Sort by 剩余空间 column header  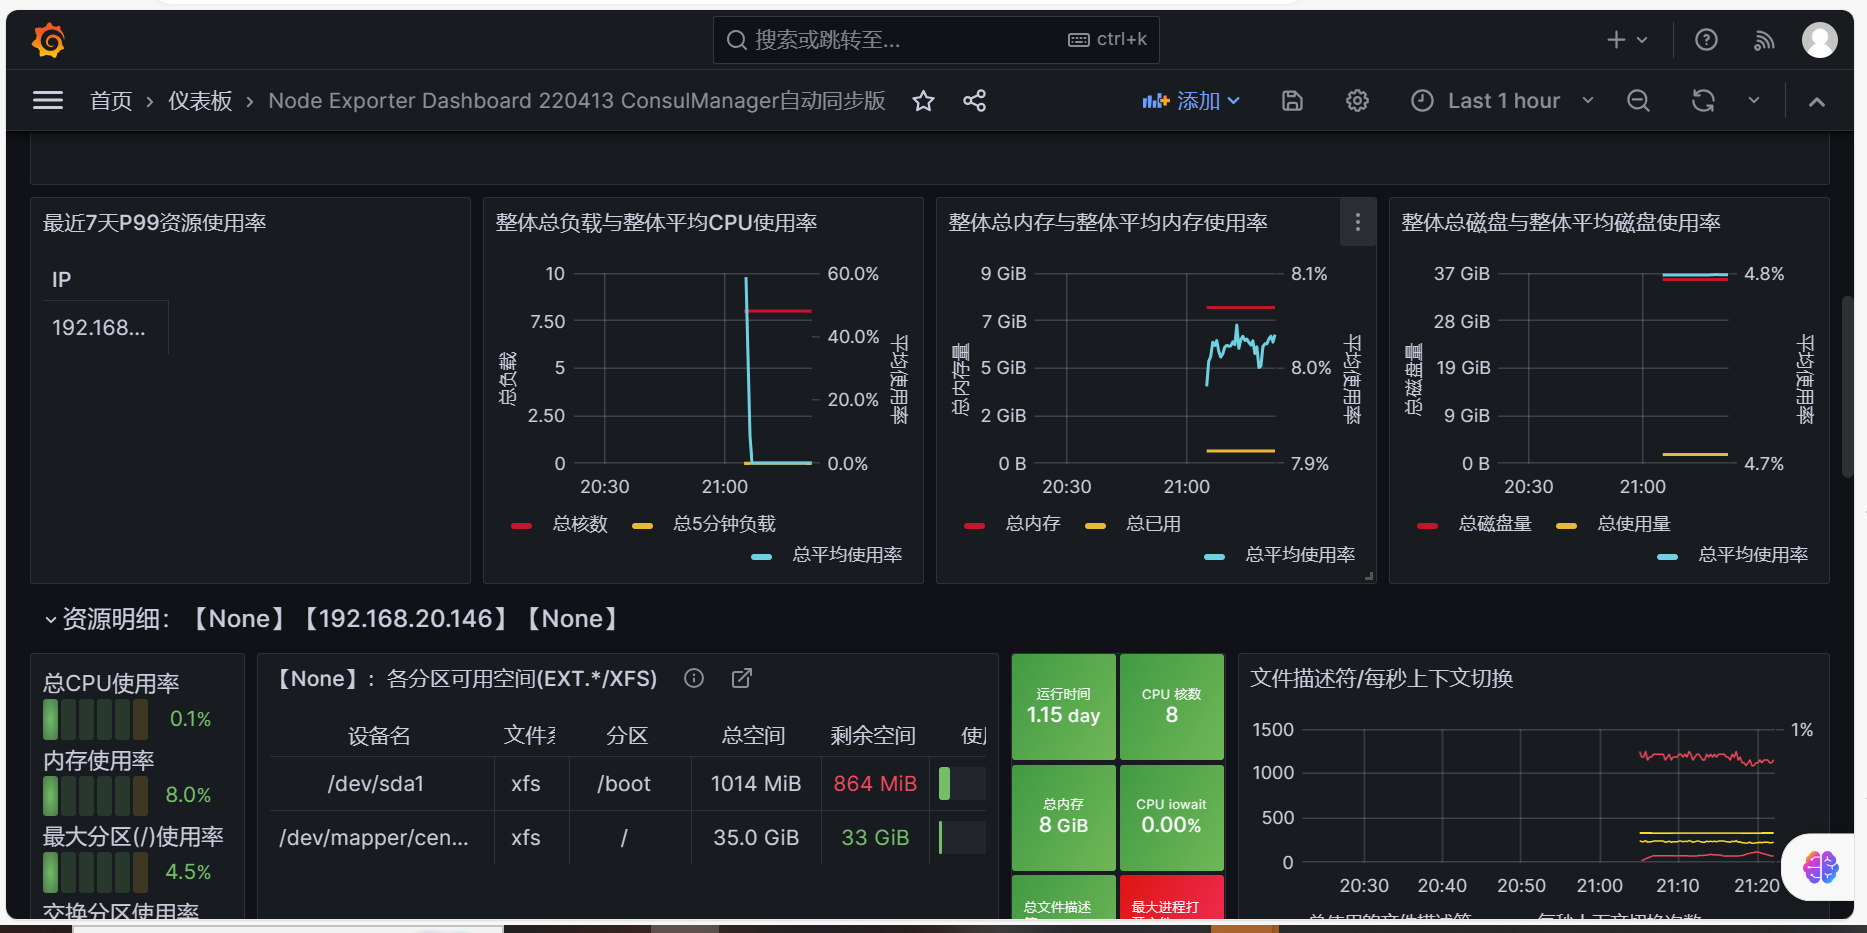(x=873, y=736)
